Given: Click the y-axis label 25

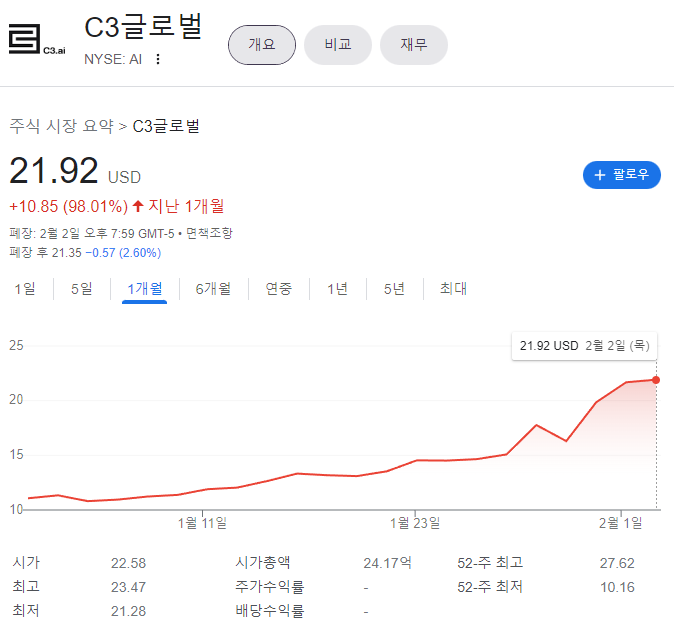Looking at the screenshot, I should coord(16,346).
